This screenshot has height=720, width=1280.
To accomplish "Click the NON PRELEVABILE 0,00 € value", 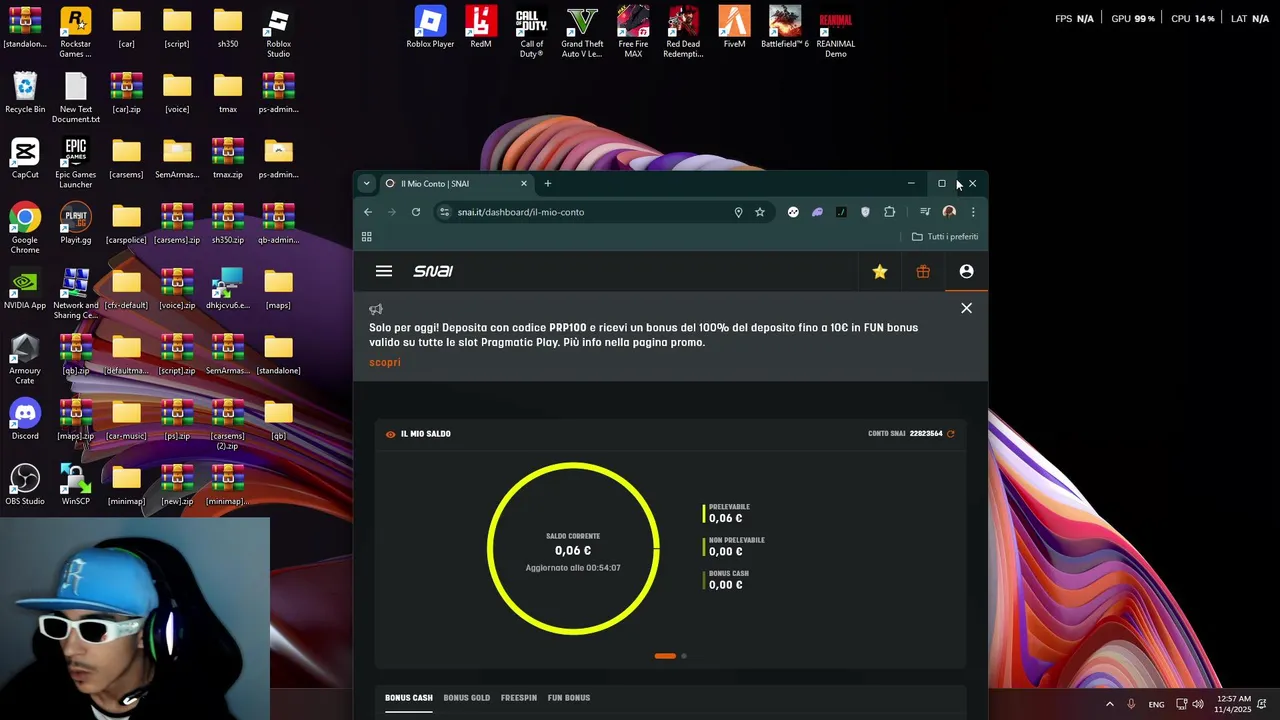I will 726,551.
